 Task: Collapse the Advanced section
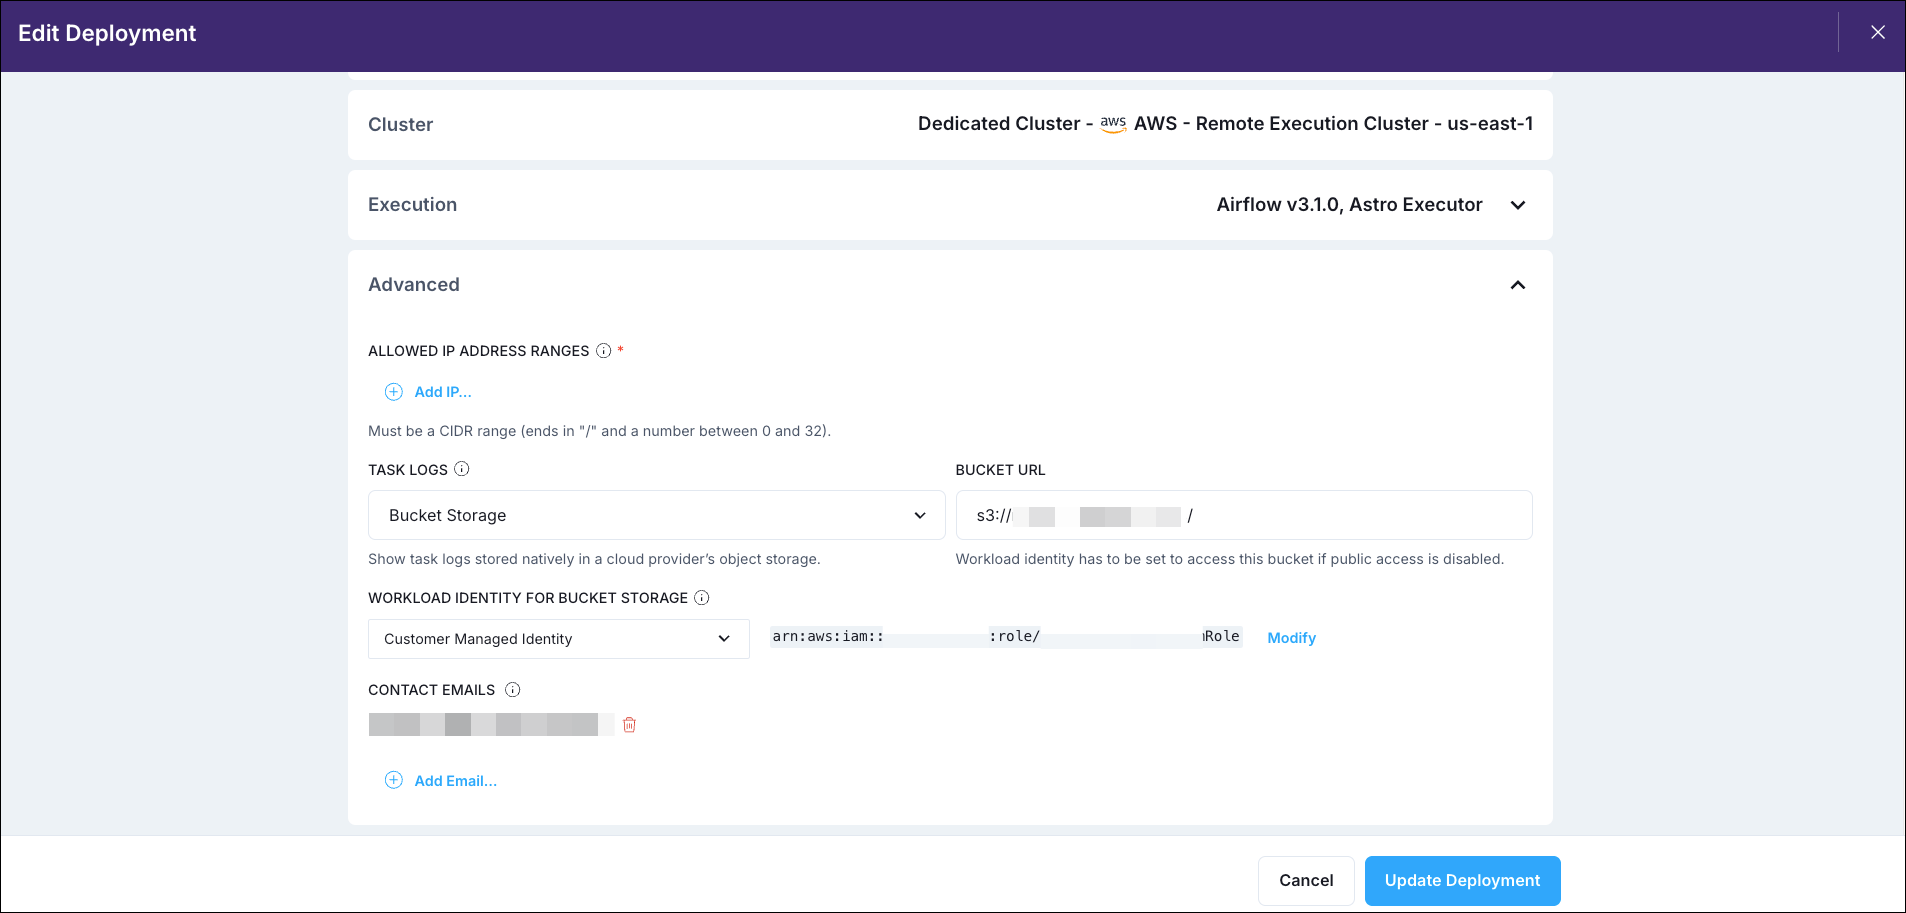[1518, 285]
